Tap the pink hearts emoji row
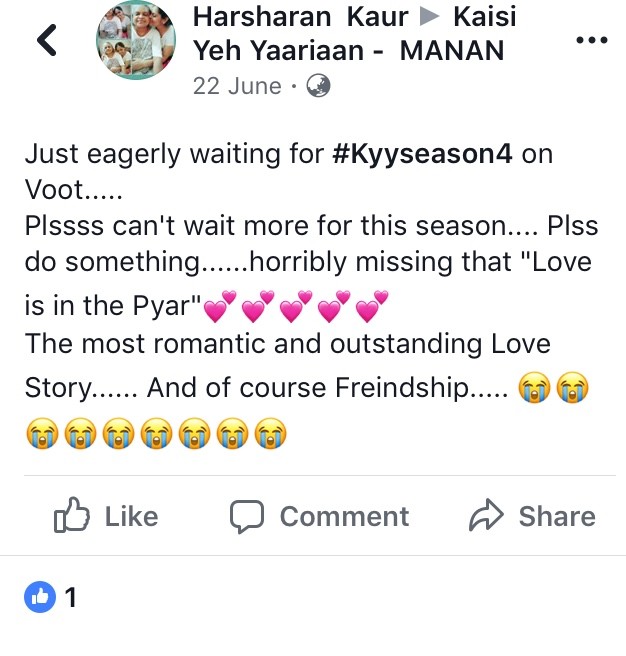This screenshot has height=656, width=626. [296, 306]
